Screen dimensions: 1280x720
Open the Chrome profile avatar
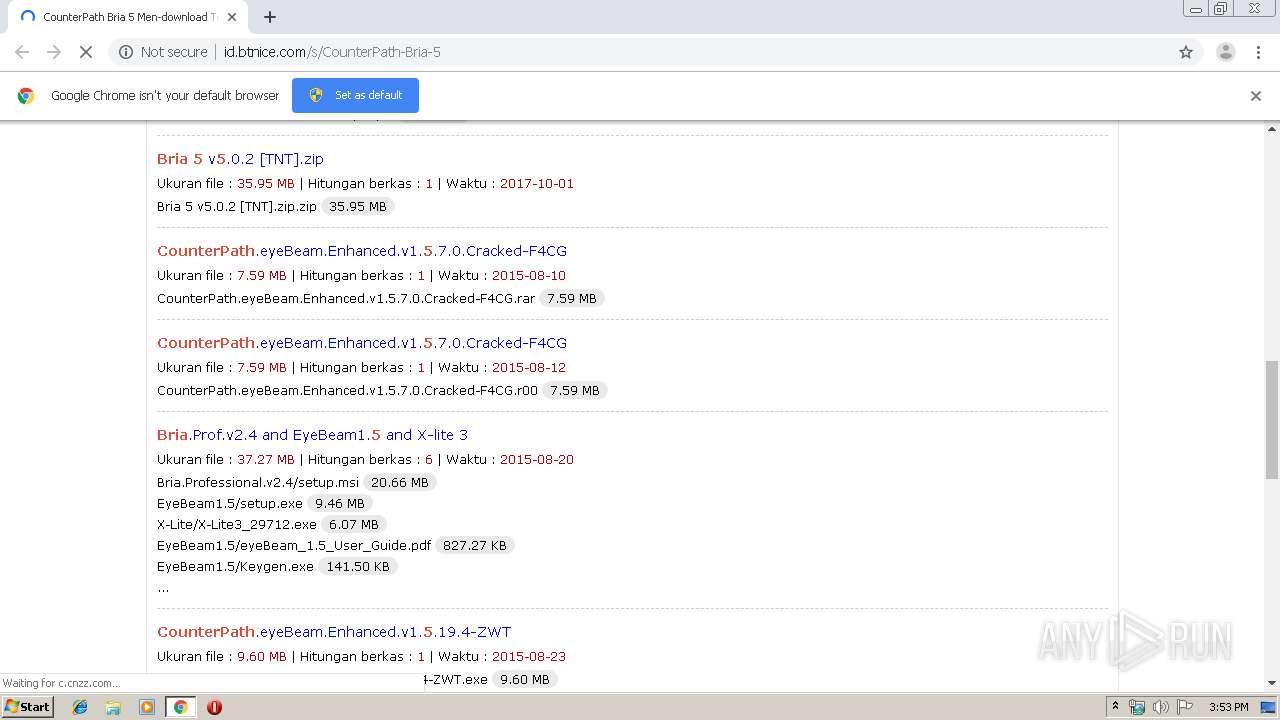[1225, 52]
